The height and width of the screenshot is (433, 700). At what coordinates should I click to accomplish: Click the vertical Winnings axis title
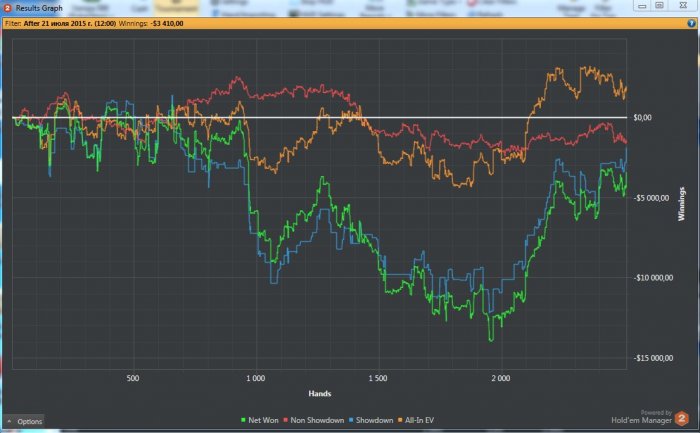pyautogui.click(x=683, y=203)
